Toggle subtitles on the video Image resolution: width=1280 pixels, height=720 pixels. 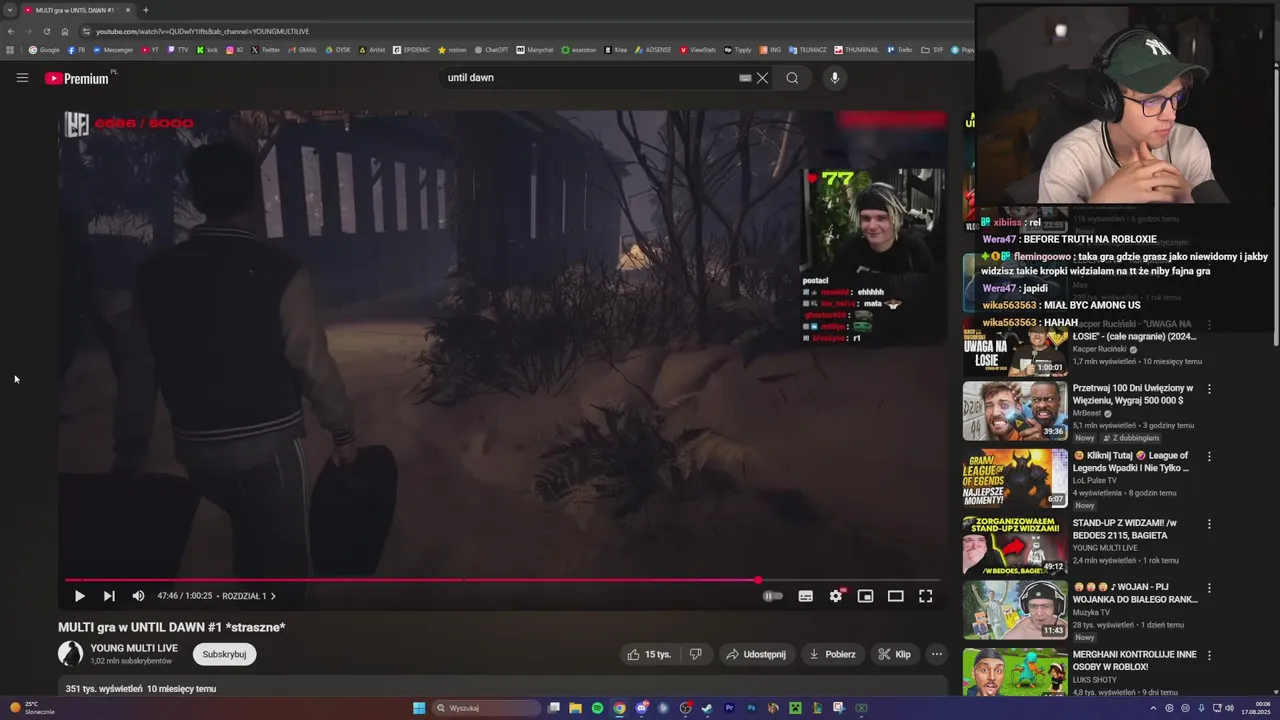click(806, 596)
